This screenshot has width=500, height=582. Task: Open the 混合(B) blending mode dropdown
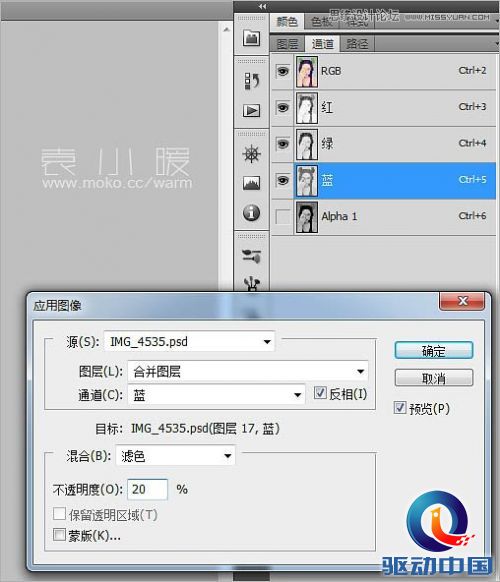[176, 455]
